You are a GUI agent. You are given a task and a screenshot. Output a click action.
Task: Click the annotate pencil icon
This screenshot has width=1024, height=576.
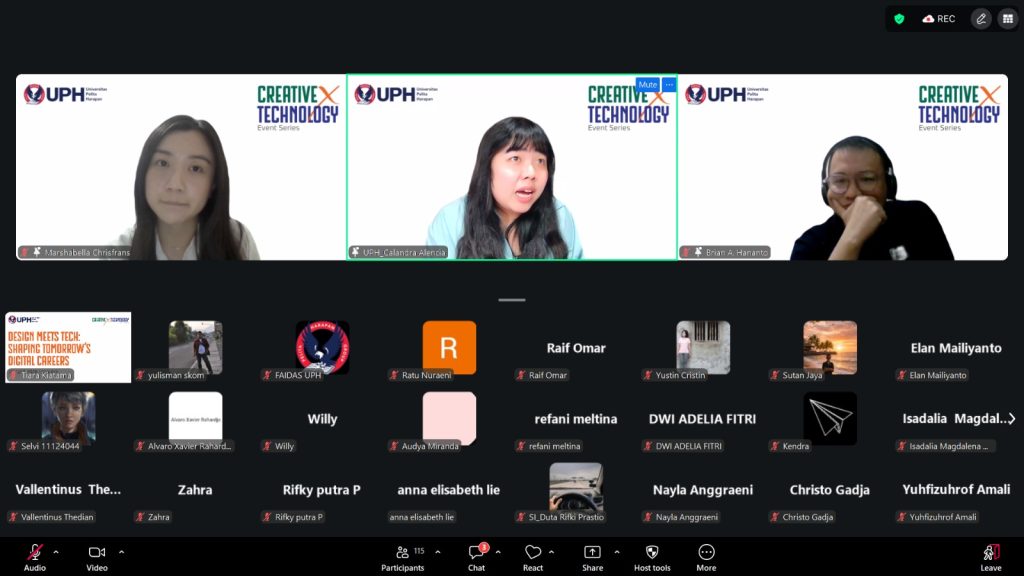tap(981, 19)
